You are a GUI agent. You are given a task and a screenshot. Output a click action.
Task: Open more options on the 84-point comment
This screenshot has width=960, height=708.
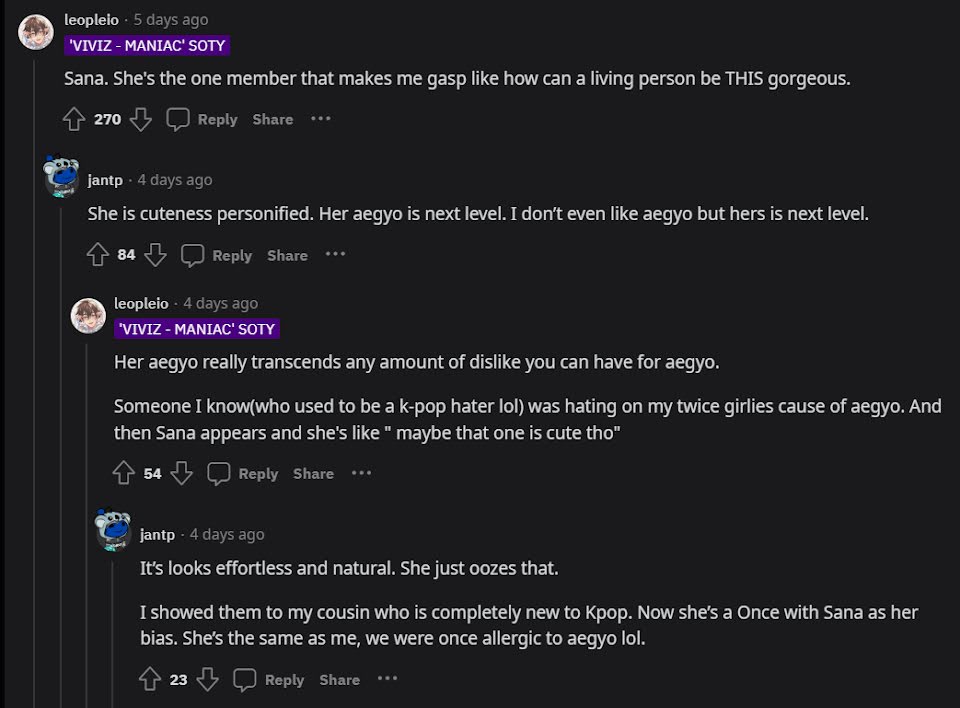coord(335,255)
